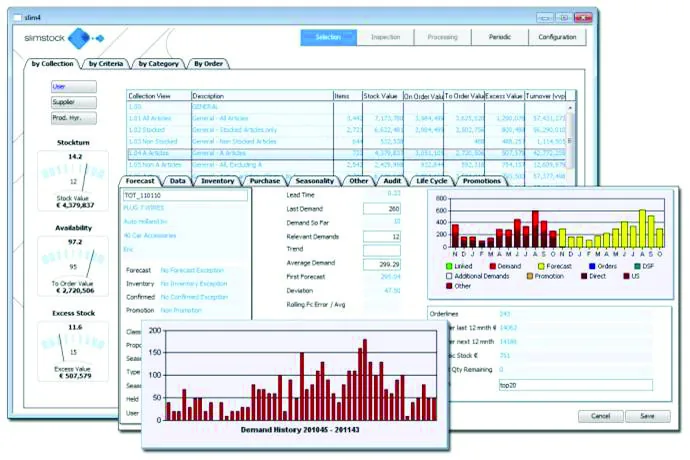Click the No Confirmed Exception link
The width and height of the screenshot is (690, 460).
tap(195, 297)
